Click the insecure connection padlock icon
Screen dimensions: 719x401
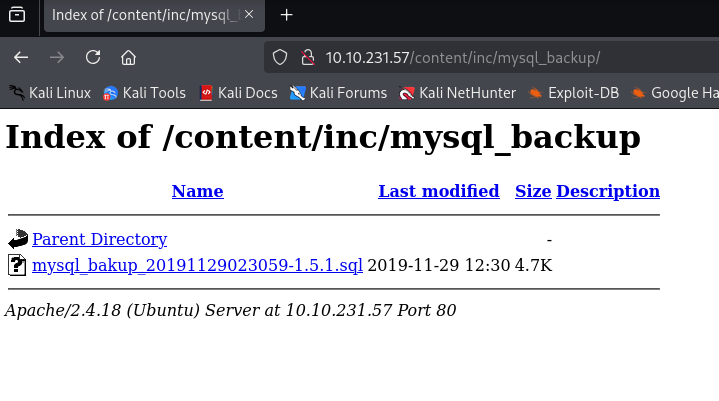tap(307, 57)
